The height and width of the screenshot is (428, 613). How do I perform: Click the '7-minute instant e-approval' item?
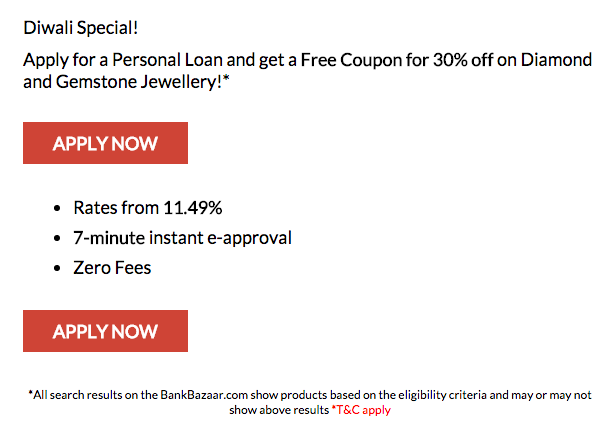coord(182,238)
